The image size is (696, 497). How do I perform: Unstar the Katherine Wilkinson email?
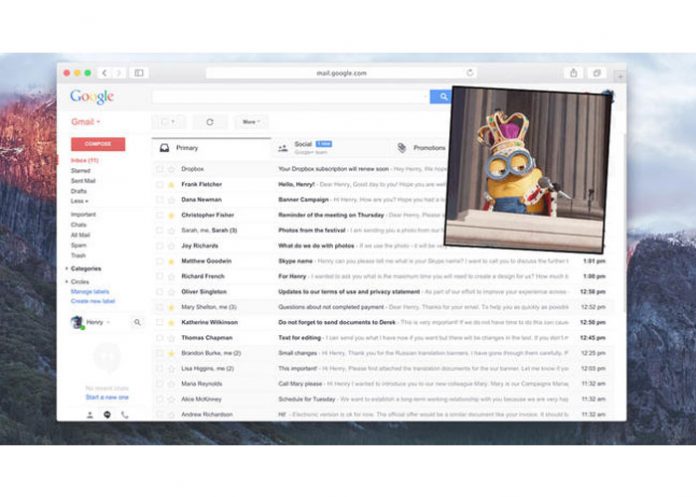click(171, 323)
